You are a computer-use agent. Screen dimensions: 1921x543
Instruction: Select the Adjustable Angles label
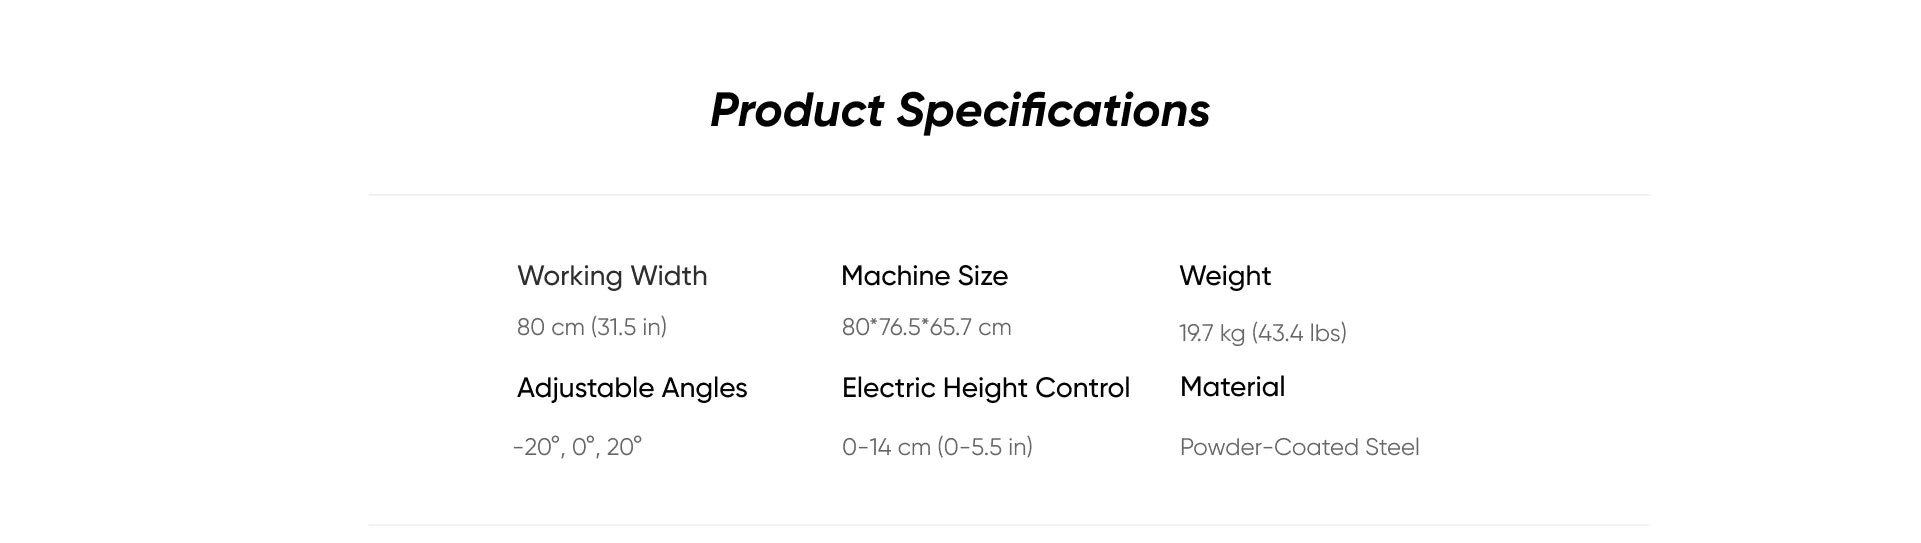(x=632, y=388)
